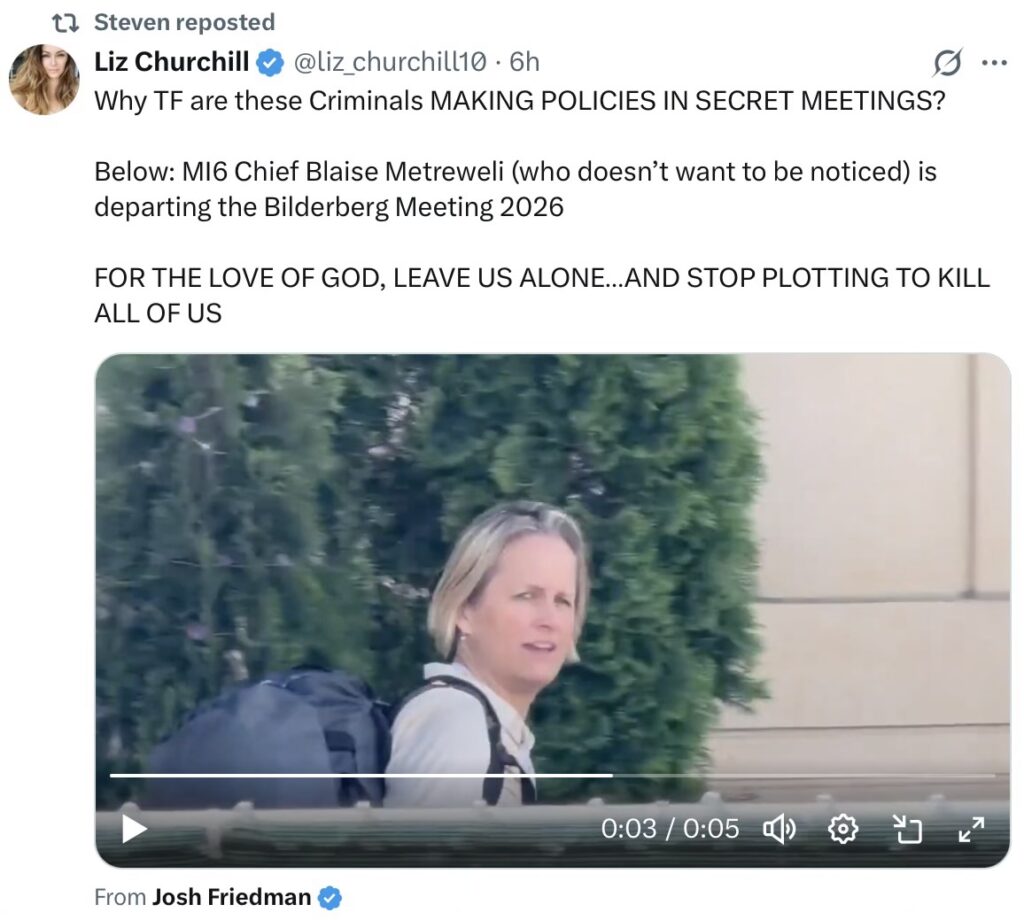Screen dimensions: 1024x920
Task: Open the Josh Friedman source link
Action: (231, 897)
